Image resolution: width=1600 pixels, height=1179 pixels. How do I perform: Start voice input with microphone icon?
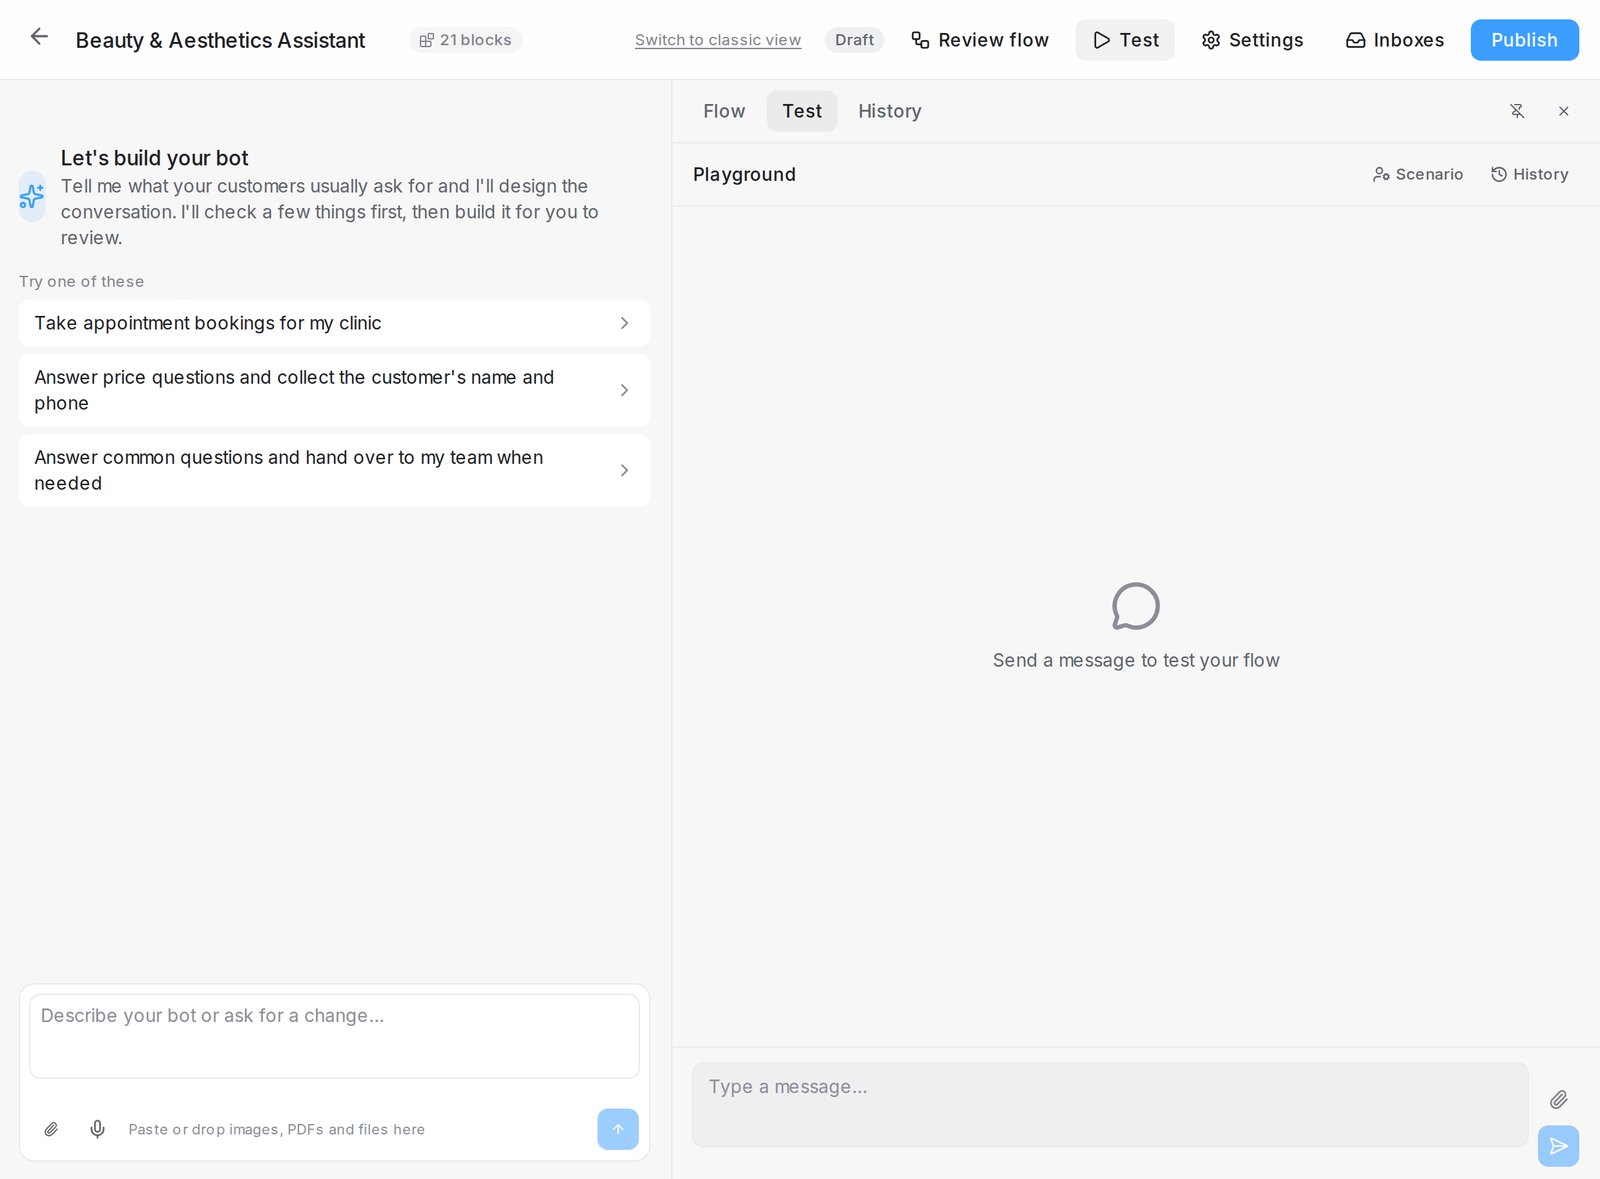(97, 1129)
